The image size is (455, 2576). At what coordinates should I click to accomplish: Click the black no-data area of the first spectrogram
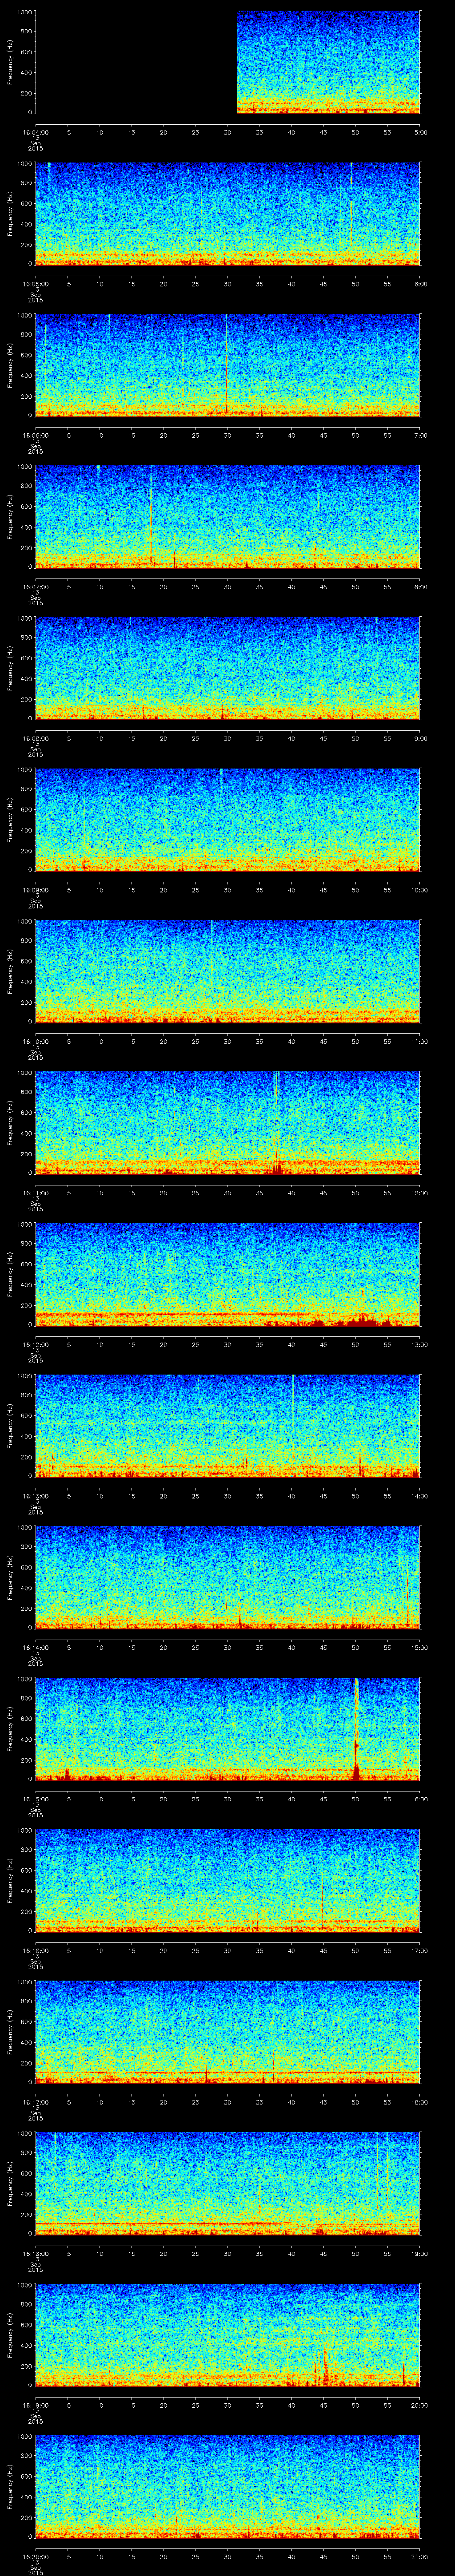coord(135,62)
